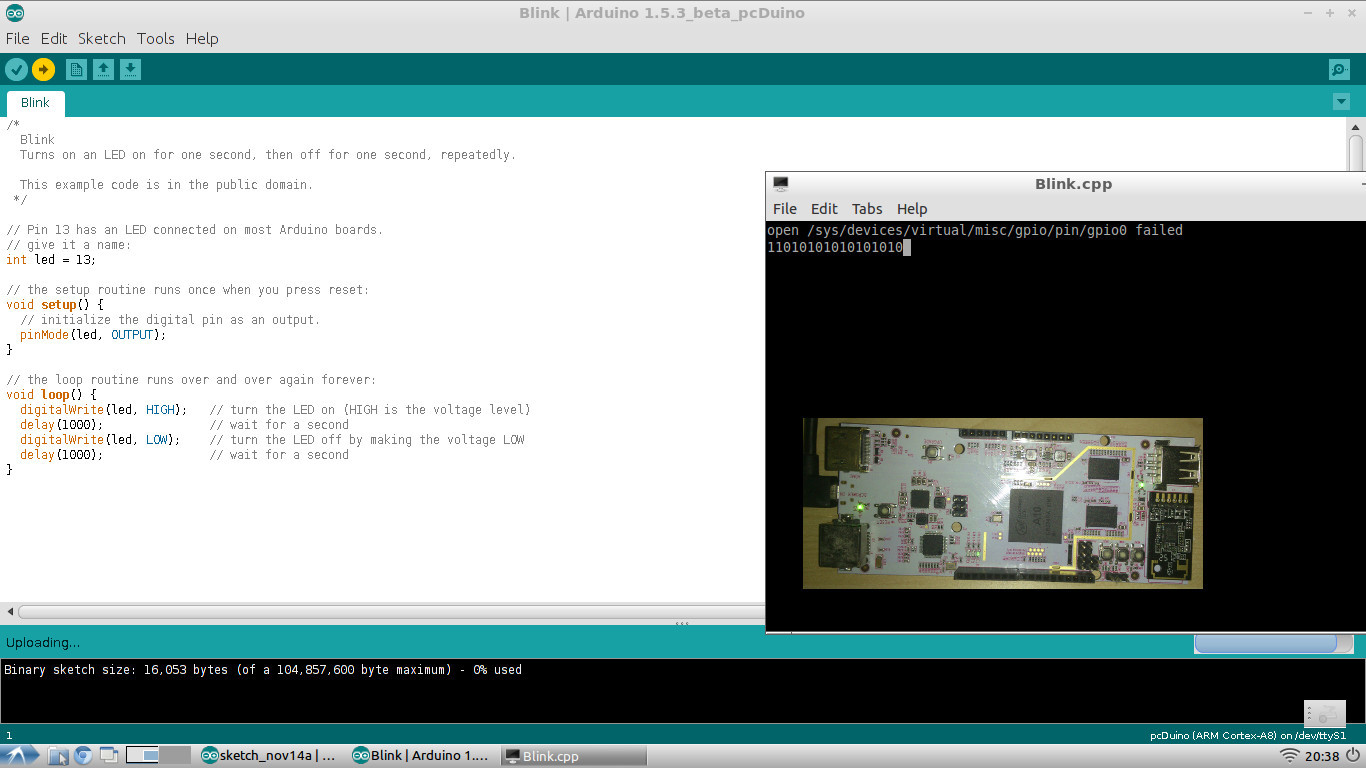Open Edit menu in Blink.cpp terminal
The height and width of the screenshot is (768, 1366).
pyautogui.click(x=824, y=209)
